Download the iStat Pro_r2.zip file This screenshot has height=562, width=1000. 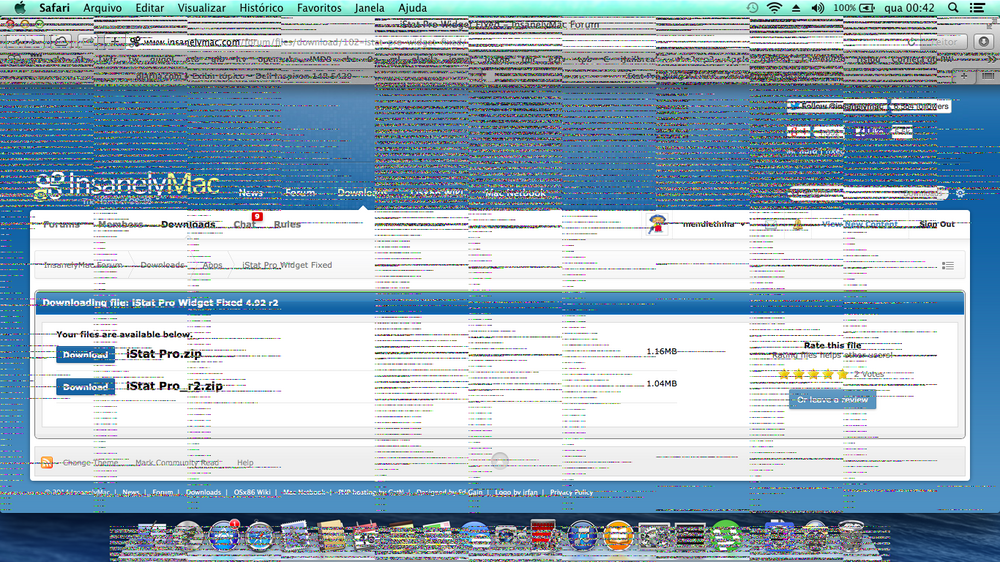86,387
